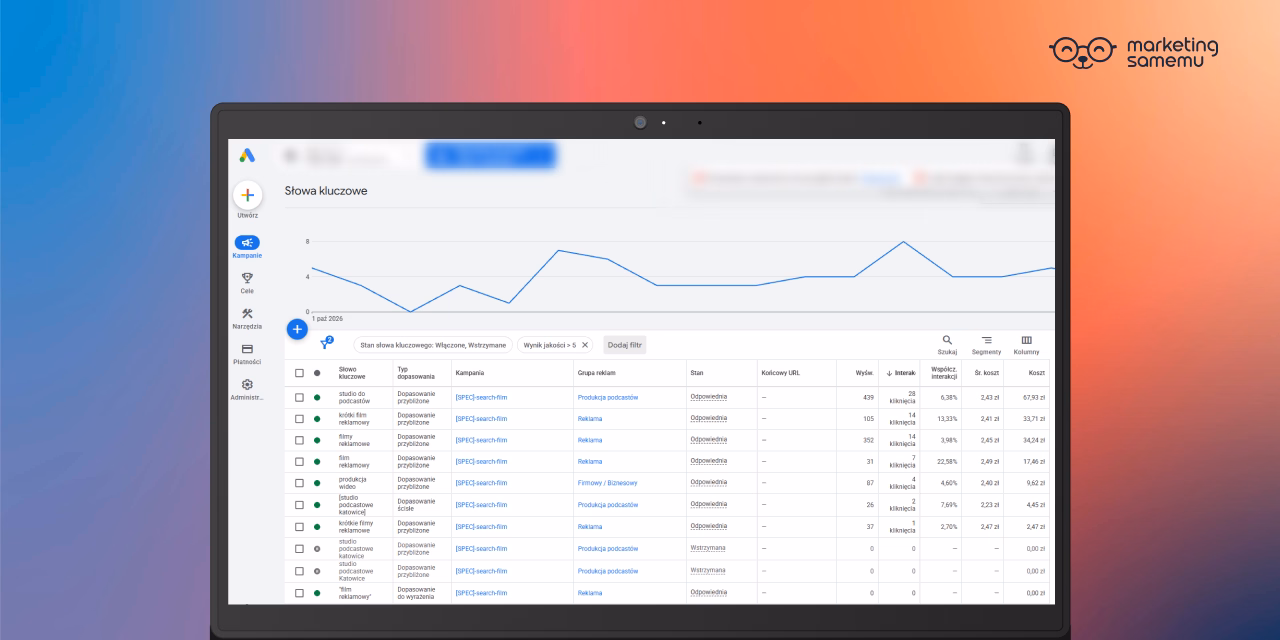
Task: Tick the produkcja wideo row checkbox
Action: 299,483
